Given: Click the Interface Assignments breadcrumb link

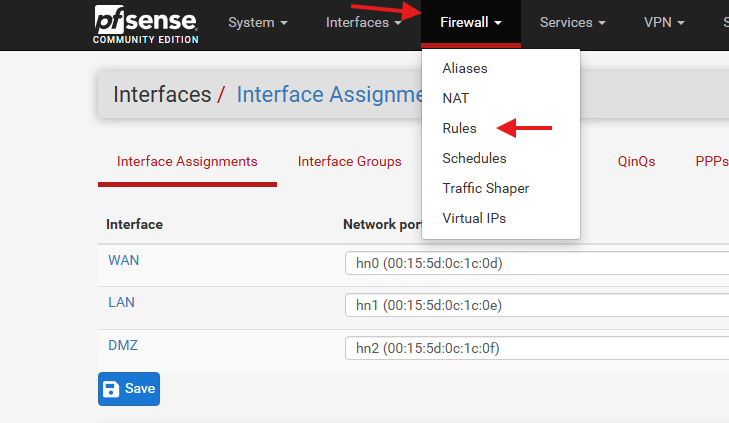Looking at the screenshot, I should click(x=329, y=94).
